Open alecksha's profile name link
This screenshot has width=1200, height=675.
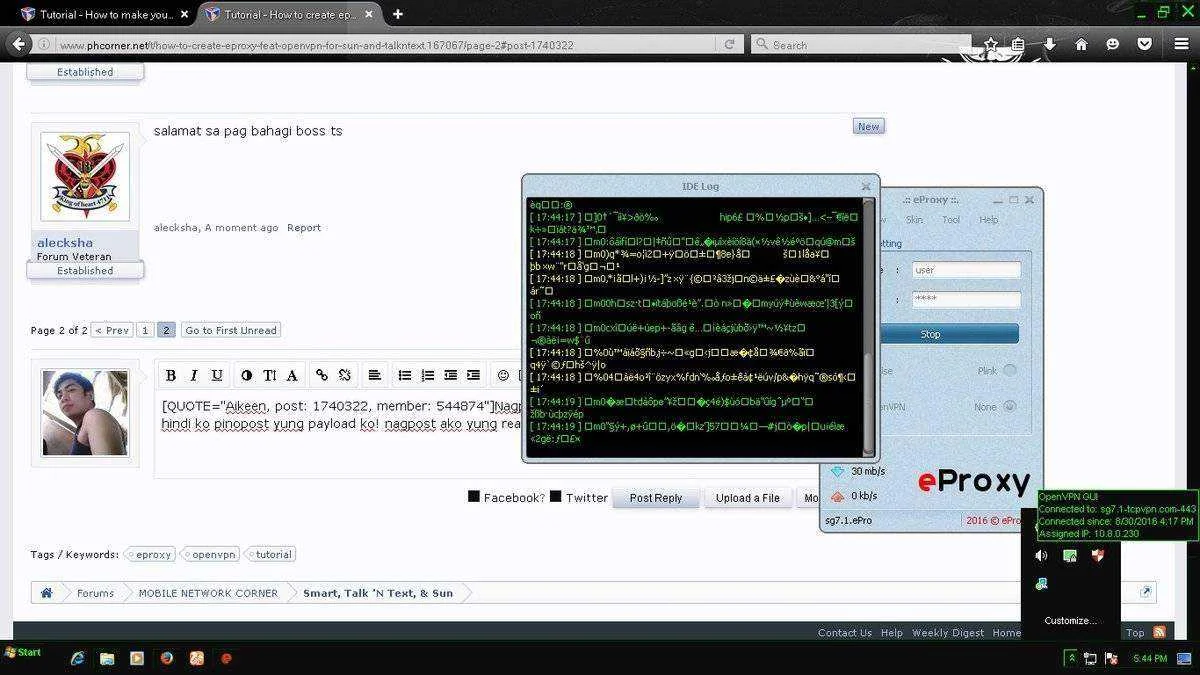click(x=65, y=243)
